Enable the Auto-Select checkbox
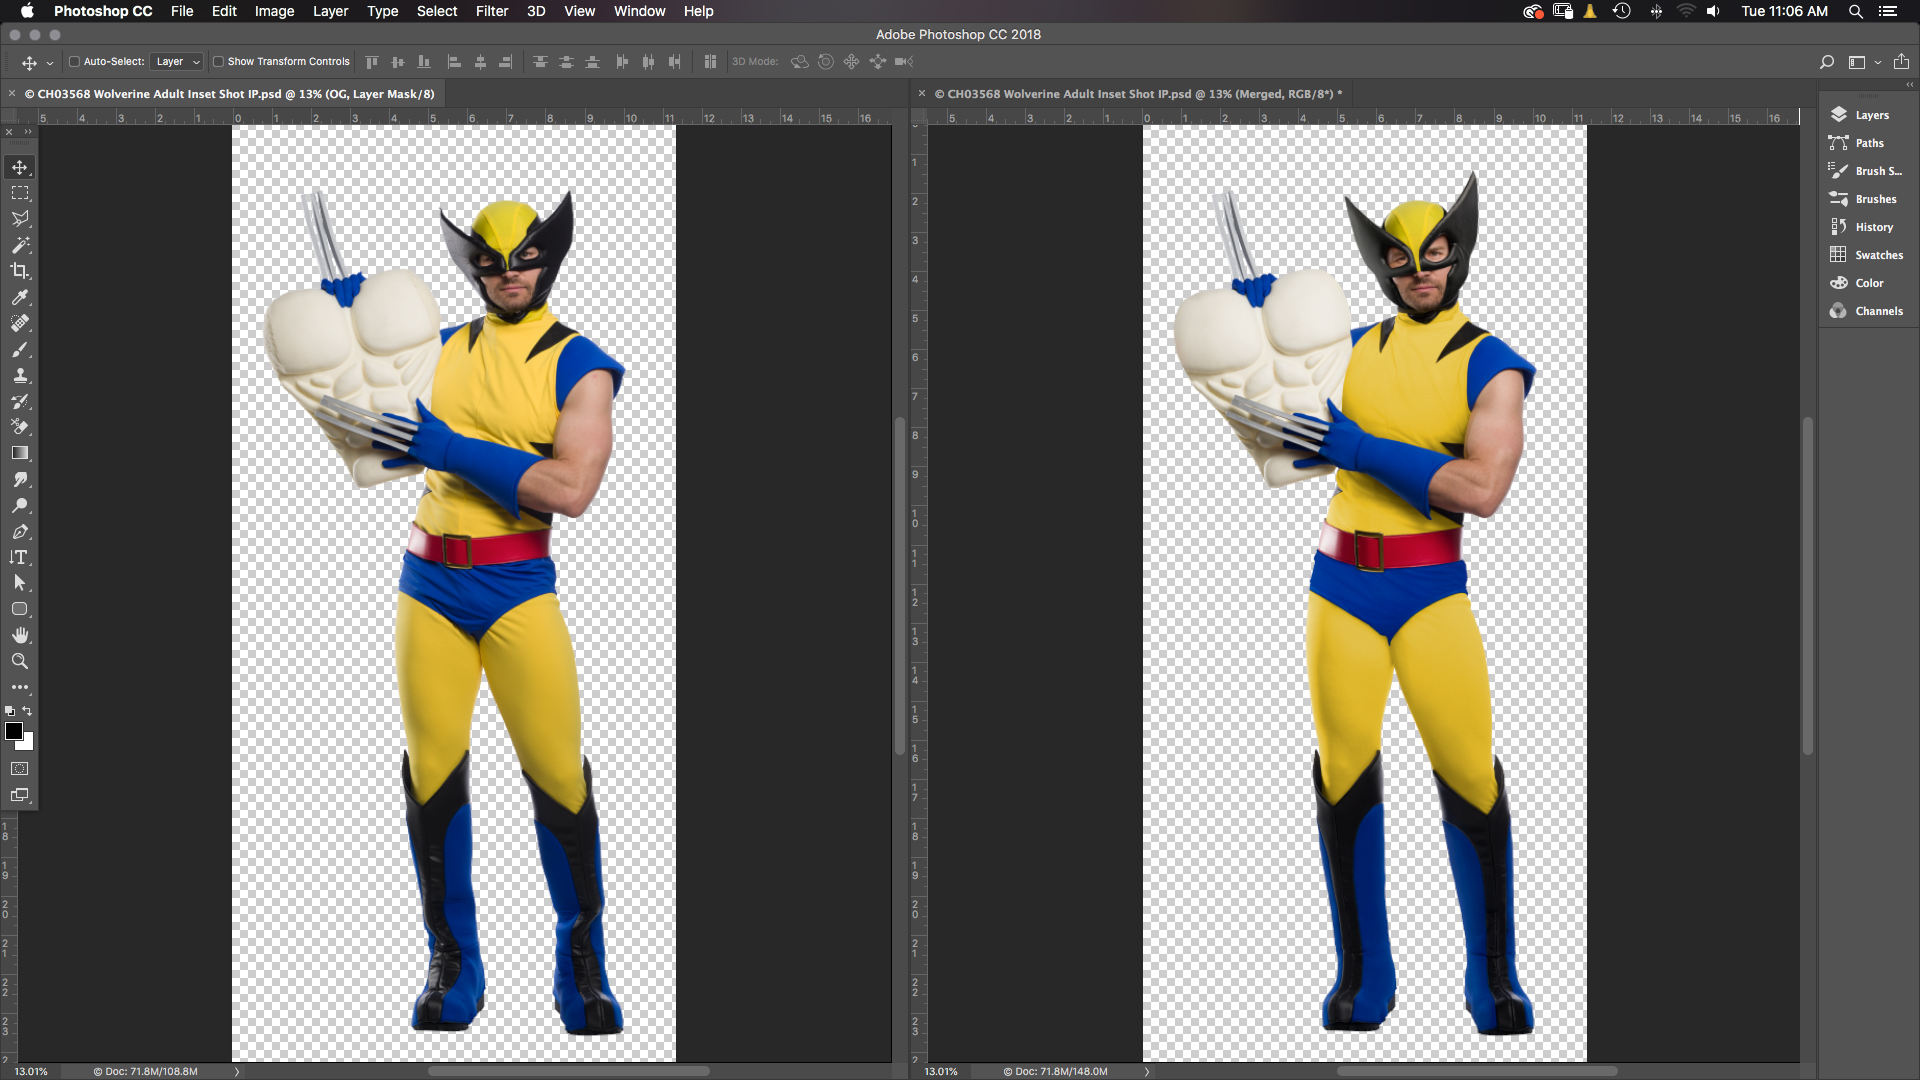The image size is (1920, 1080). point(74,62)
